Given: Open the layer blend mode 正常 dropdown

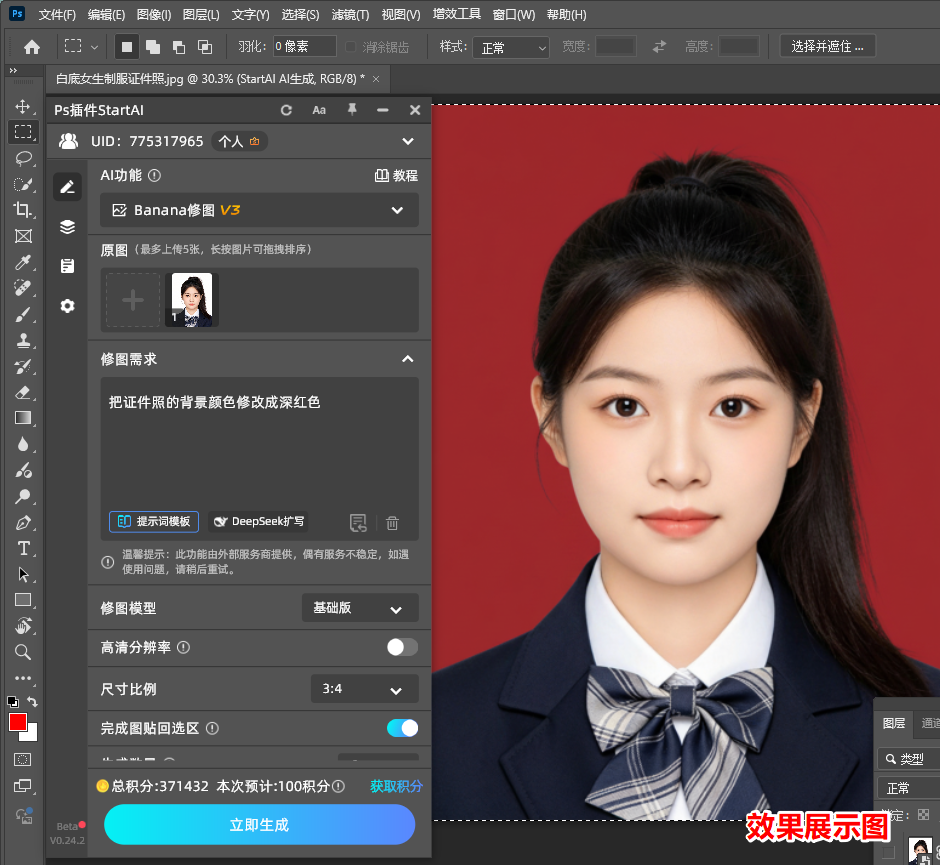Looking at the screenshot, I should pos(909,788).
